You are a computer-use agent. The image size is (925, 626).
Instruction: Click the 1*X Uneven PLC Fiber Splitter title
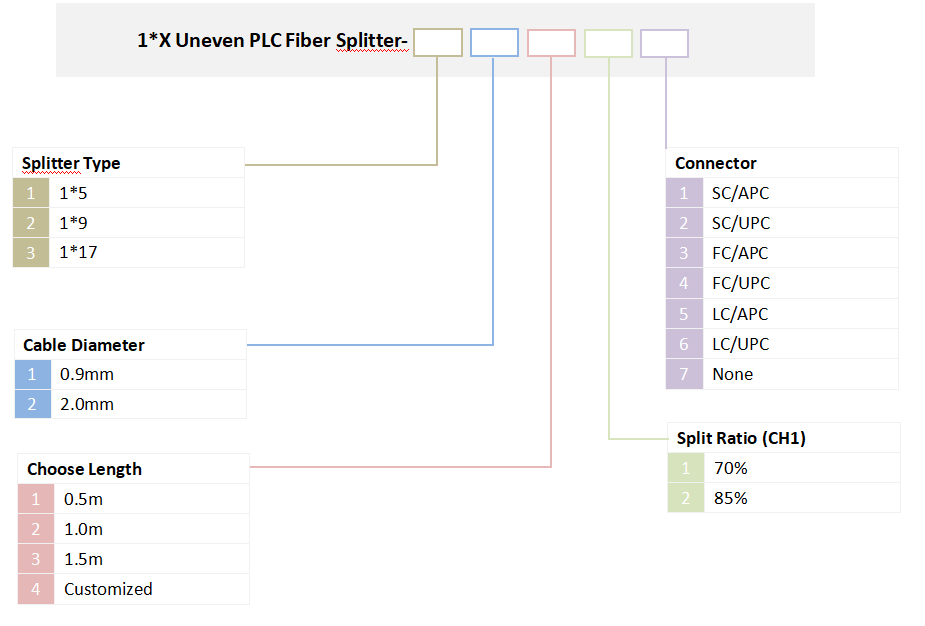click(x=273, y=42)
